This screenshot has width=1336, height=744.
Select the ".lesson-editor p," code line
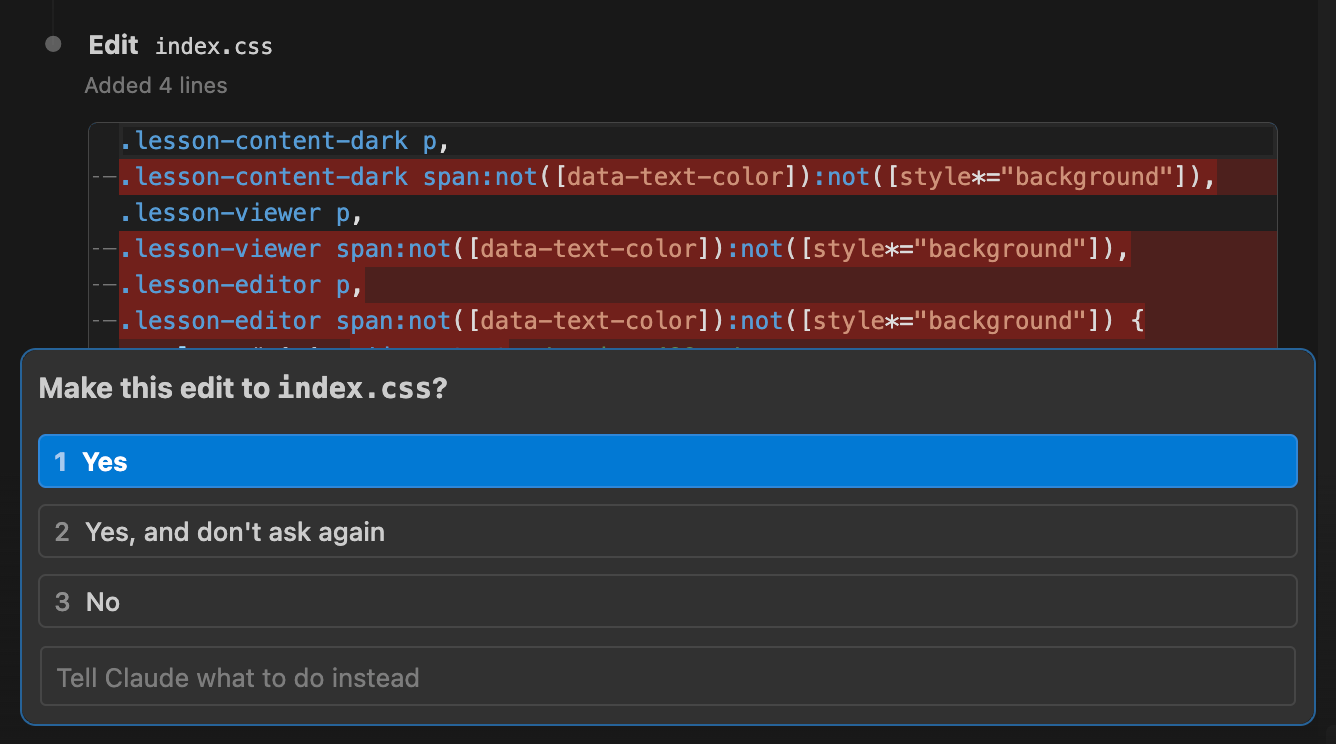(240, 285)
